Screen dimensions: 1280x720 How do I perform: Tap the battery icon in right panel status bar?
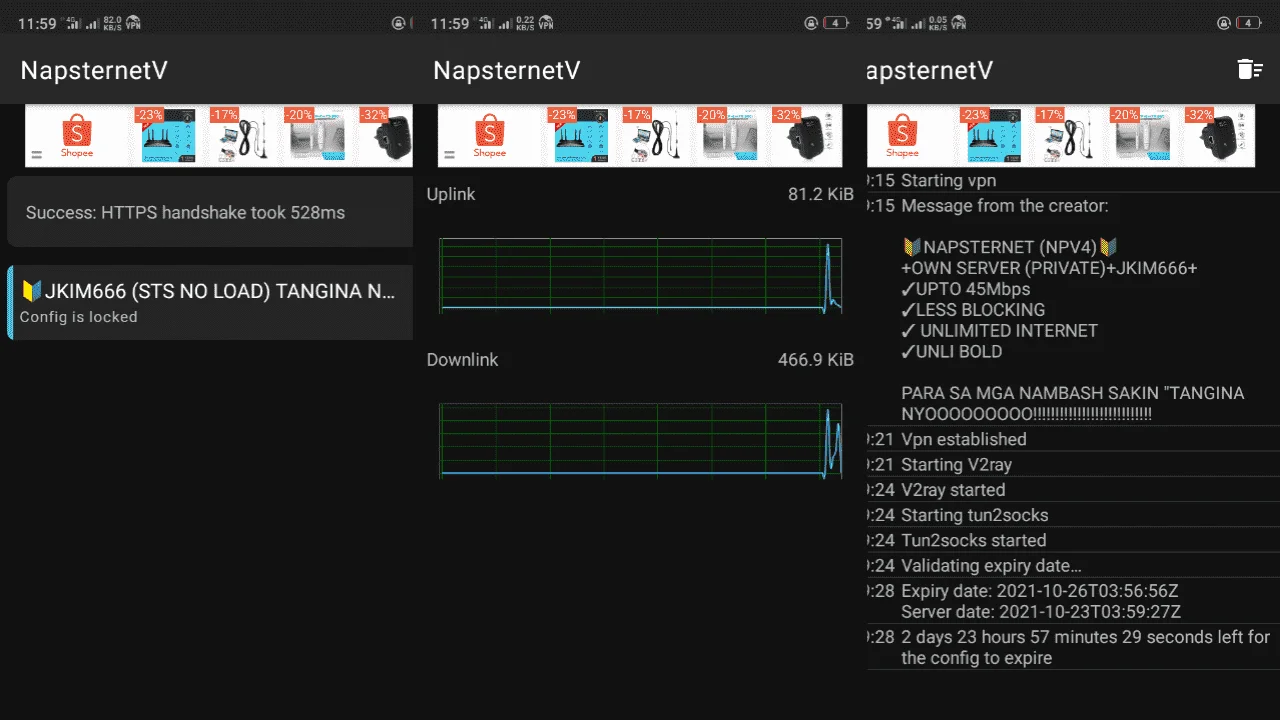point(1250,23)
